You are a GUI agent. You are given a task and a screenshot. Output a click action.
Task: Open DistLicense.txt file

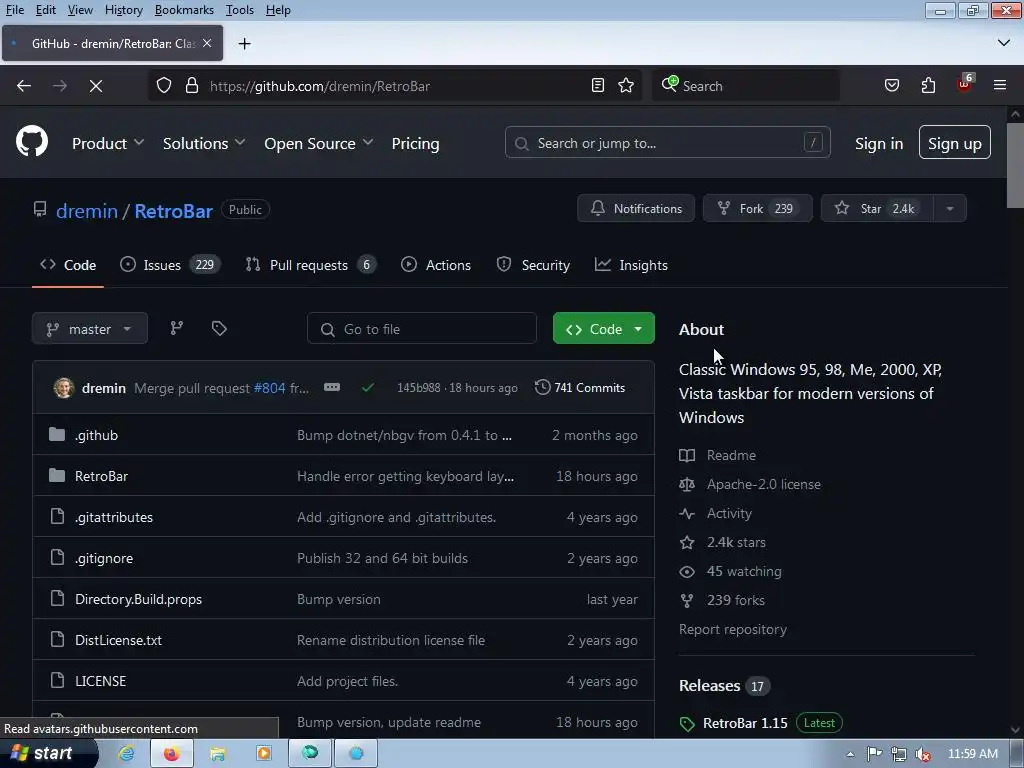point(118,640)
